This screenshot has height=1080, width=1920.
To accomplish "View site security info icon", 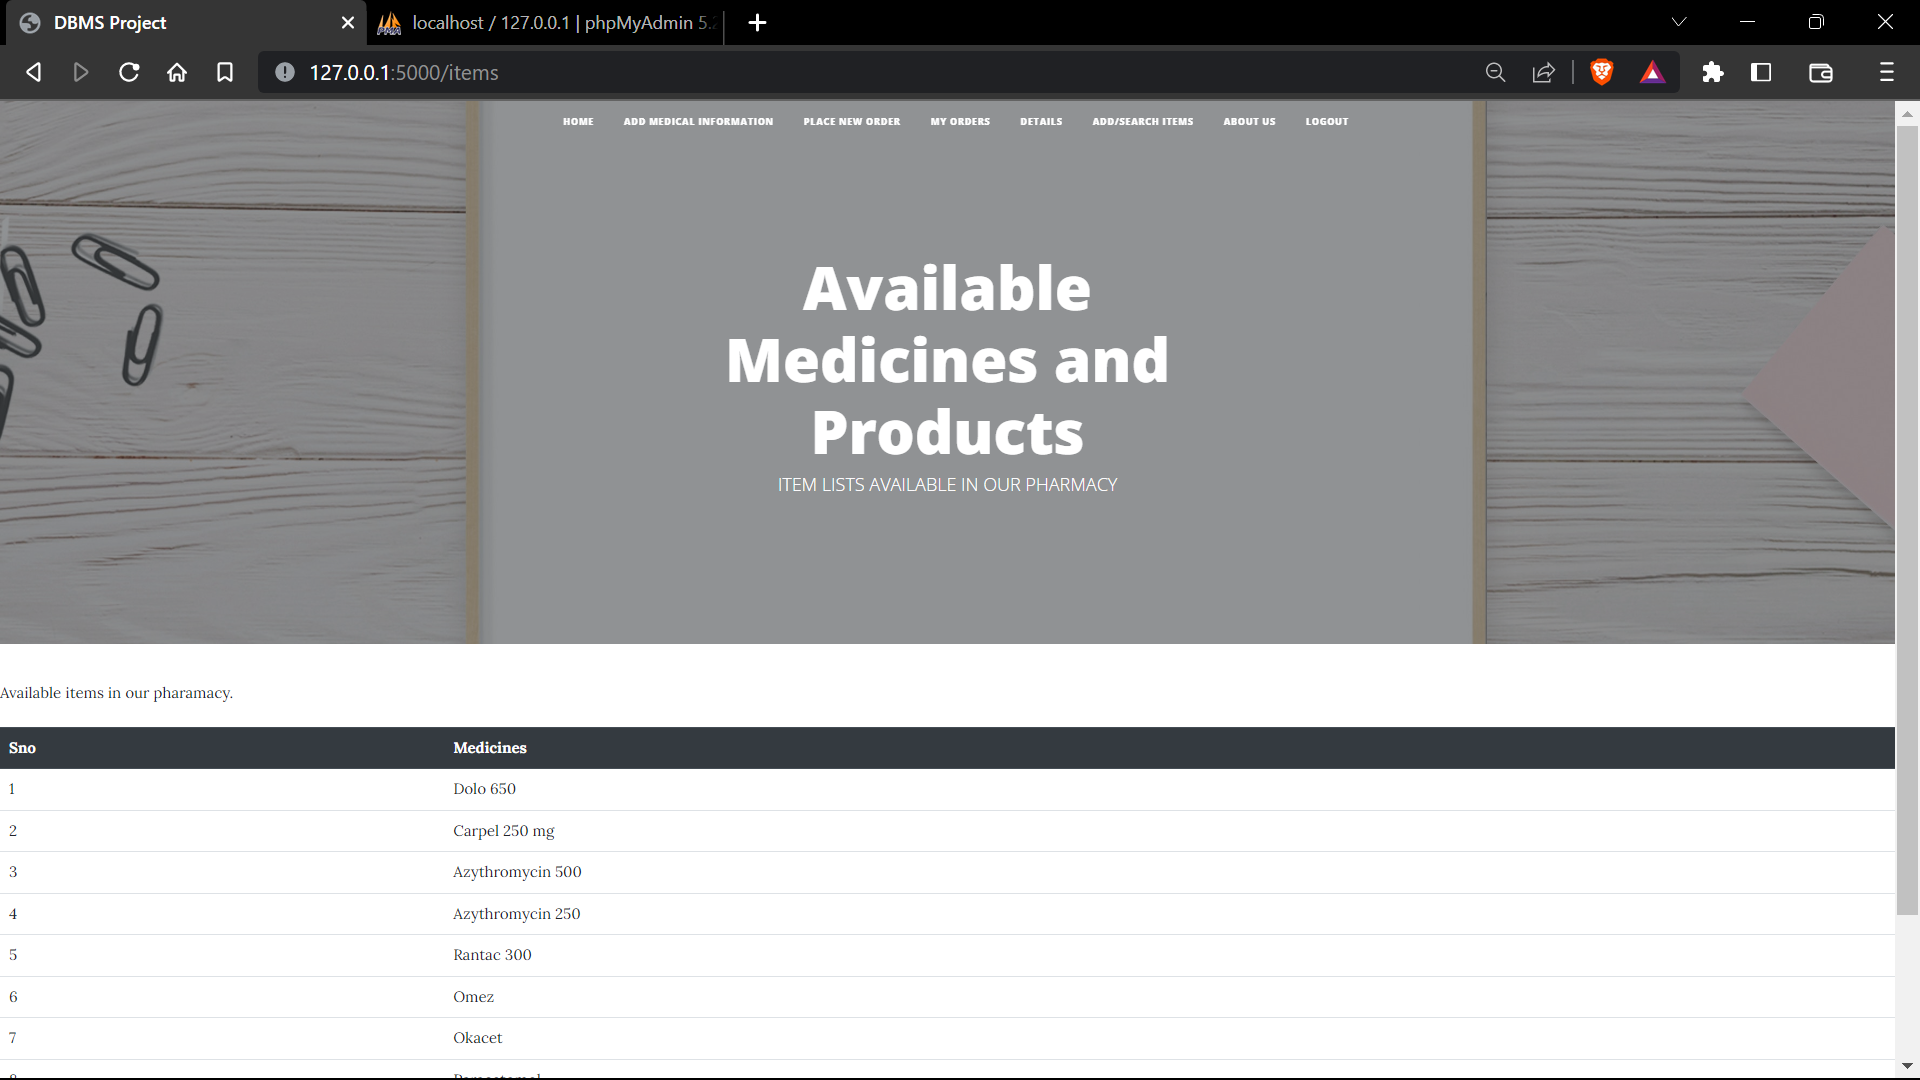I will coord(285,72).
